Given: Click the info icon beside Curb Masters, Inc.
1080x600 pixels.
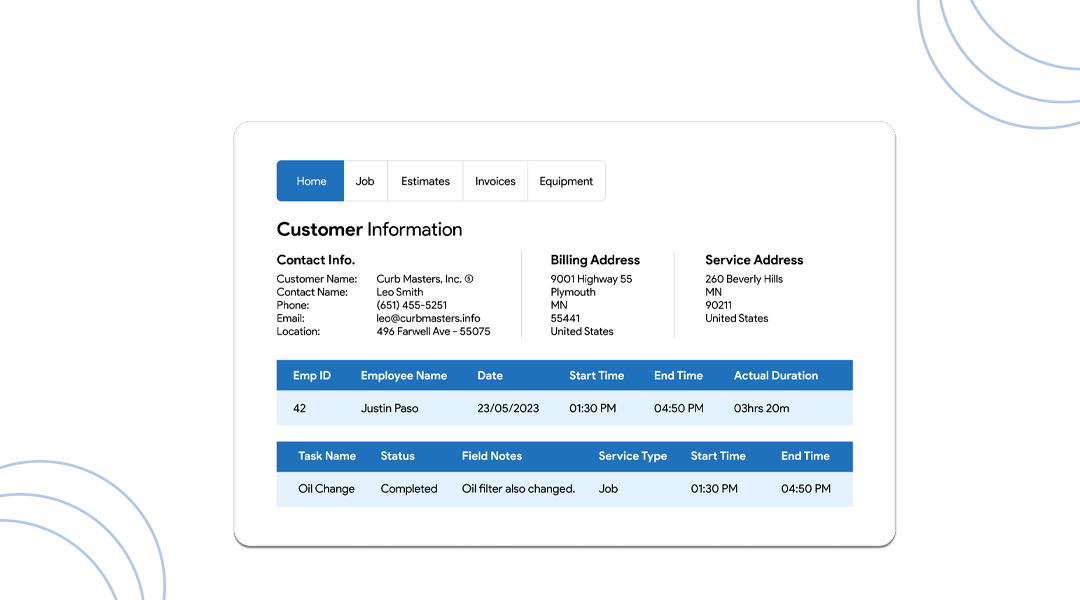Looking at the screenshot, I should pos(468,278).
